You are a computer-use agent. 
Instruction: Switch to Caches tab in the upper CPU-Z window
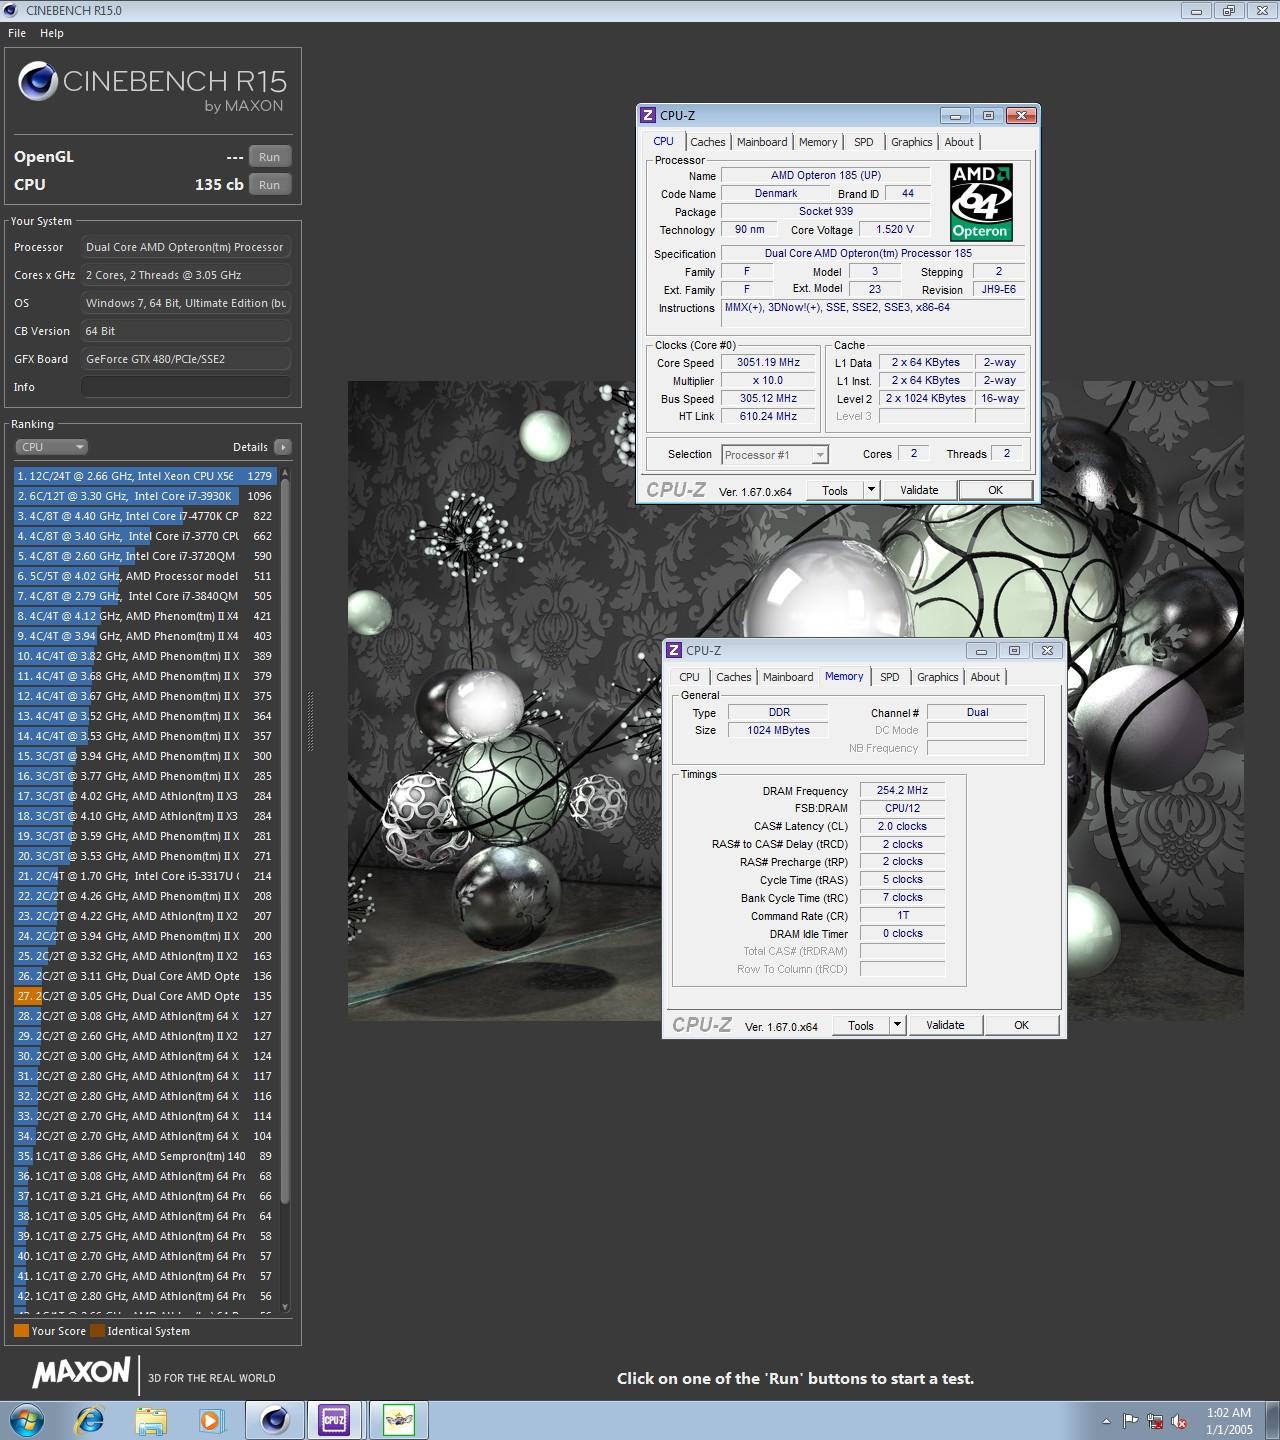click(708, 142)
